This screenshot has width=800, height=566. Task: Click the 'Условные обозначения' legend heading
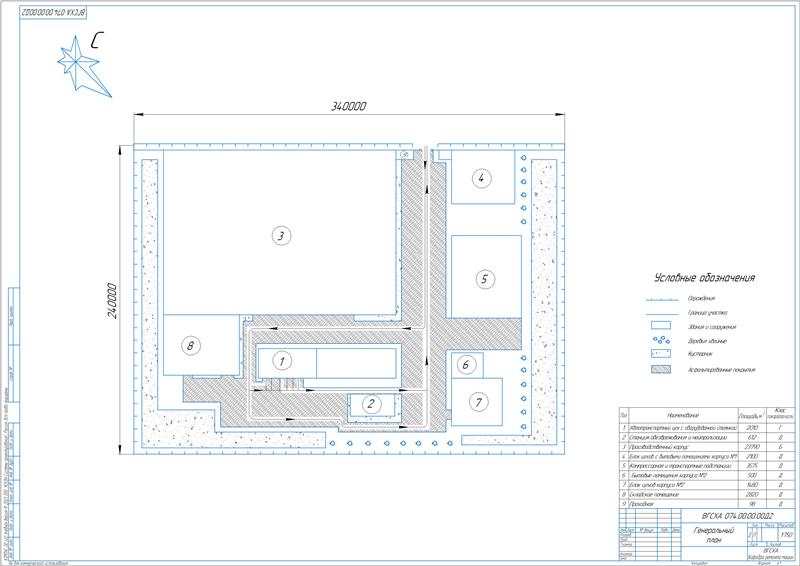point(704,278)
